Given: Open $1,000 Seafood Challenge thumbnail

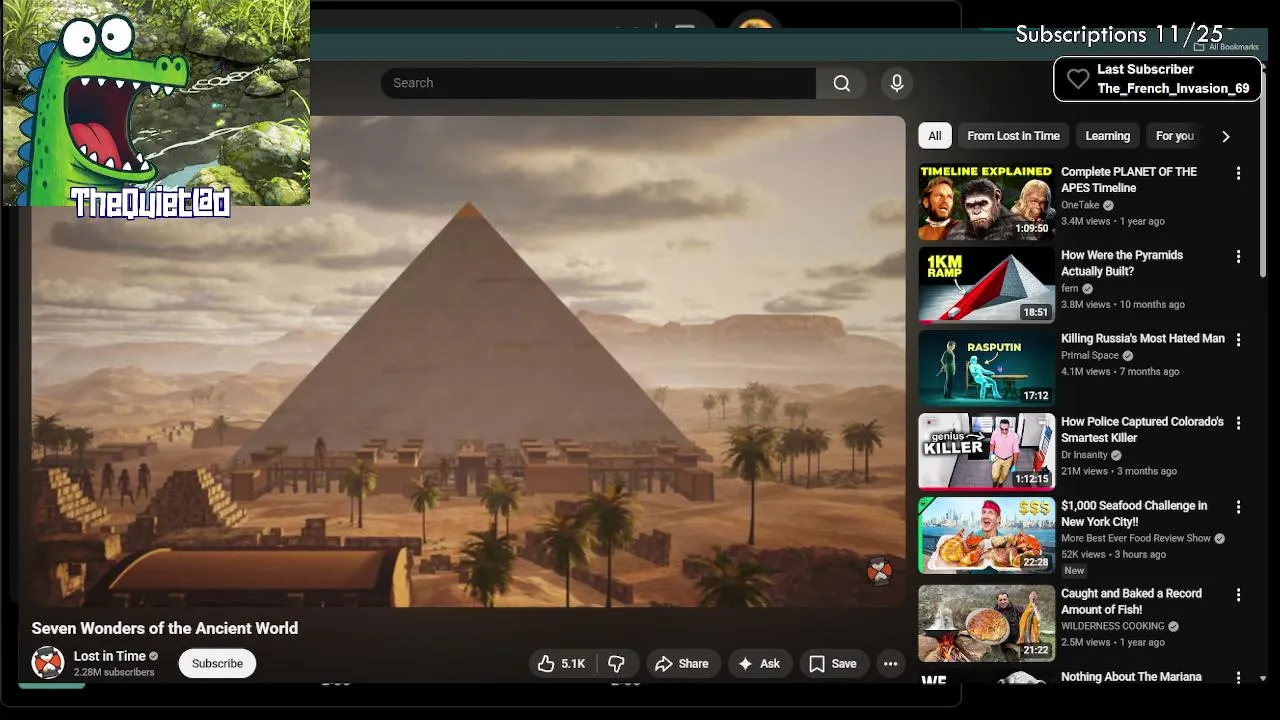Looking at the screenshot, I should (987, 535).
